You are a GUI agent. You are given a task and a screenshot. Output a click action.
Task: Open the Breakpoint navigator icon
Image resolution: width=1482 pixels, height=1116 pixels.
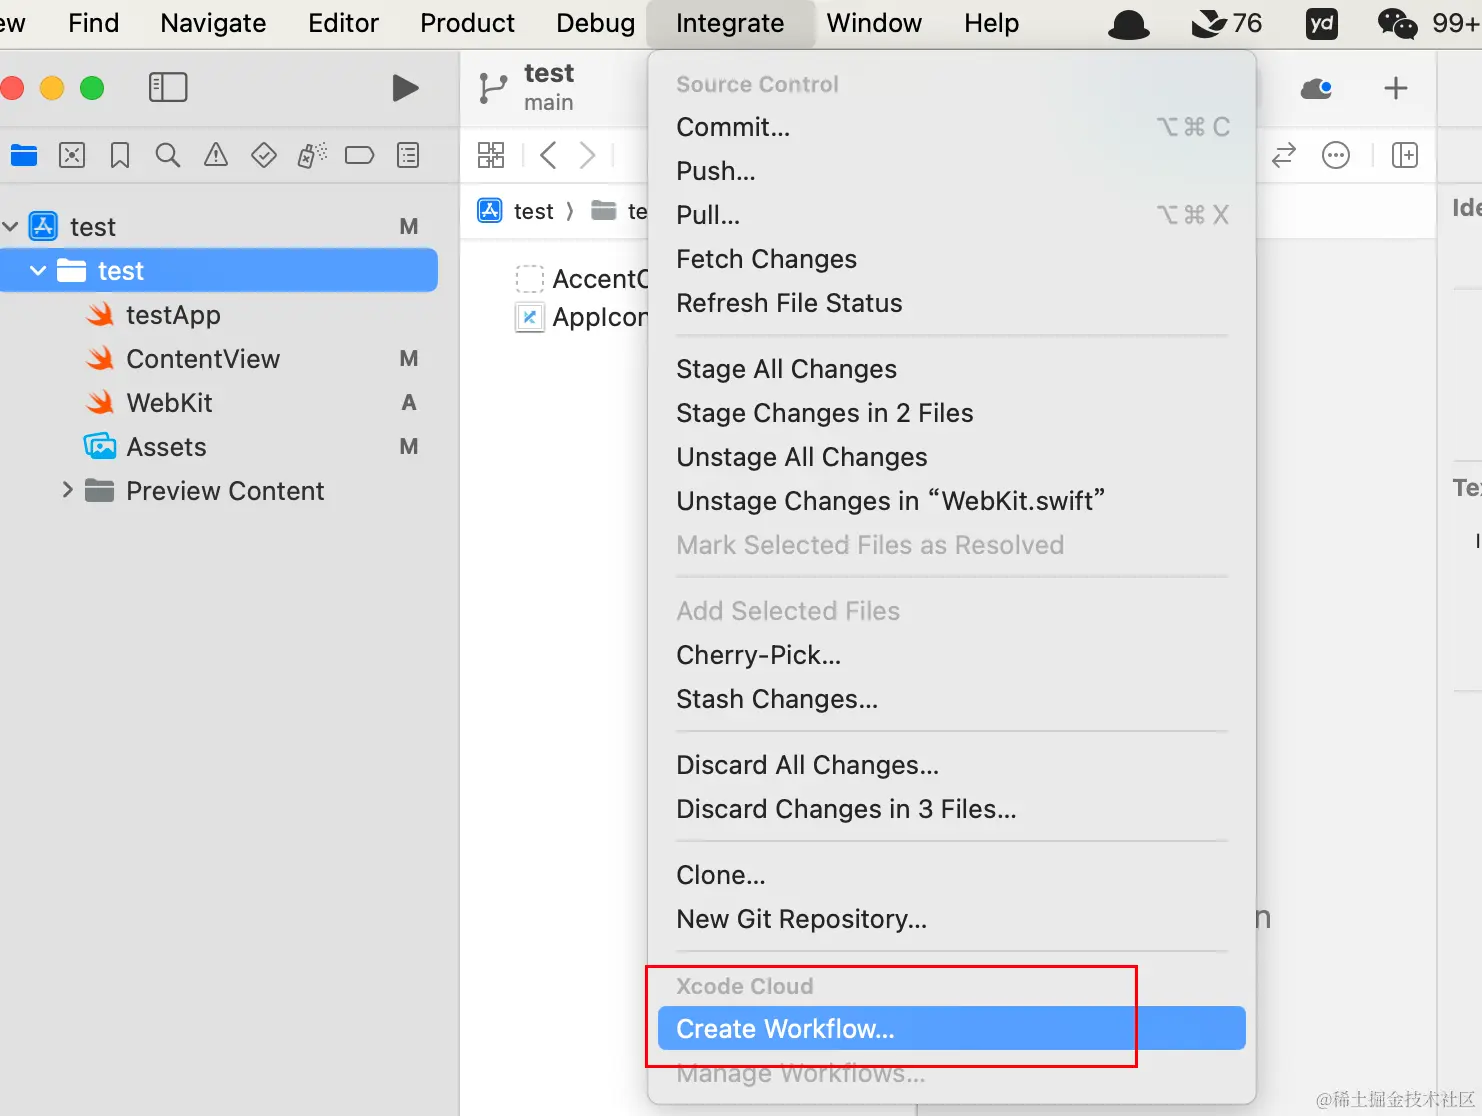click(359, 155)
